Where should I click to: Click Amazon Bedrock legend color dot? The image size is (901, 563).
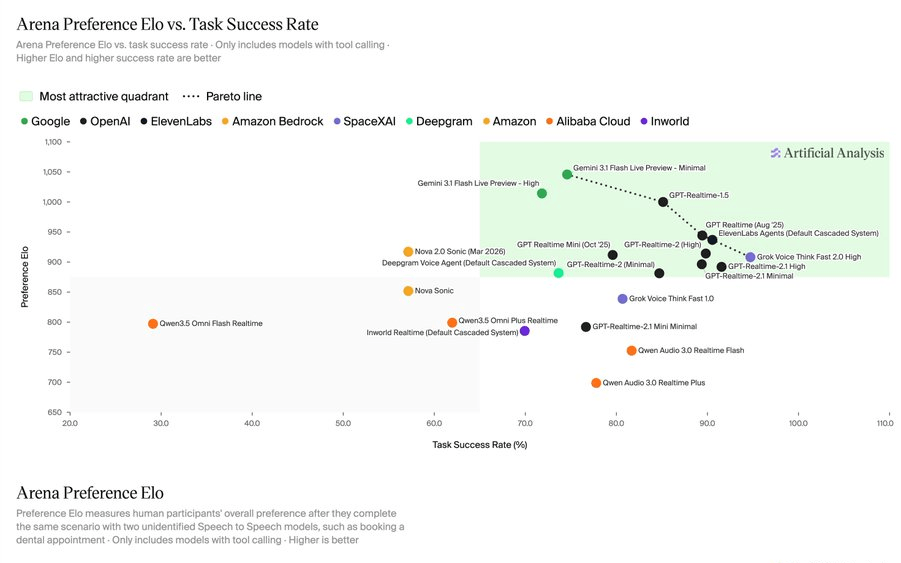(x=225, y=121)
